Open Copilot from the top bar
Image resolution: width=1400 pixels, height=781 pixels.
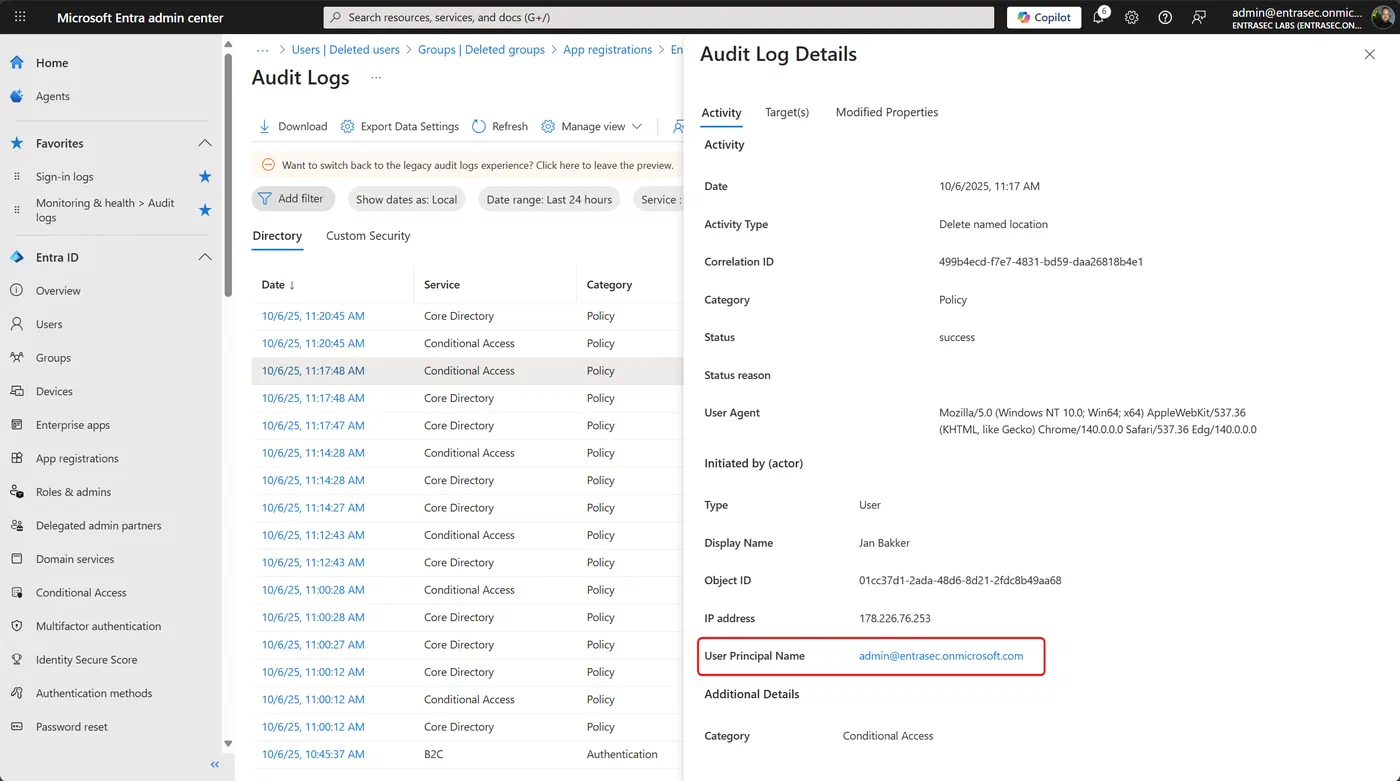(x=1043, y=17)
